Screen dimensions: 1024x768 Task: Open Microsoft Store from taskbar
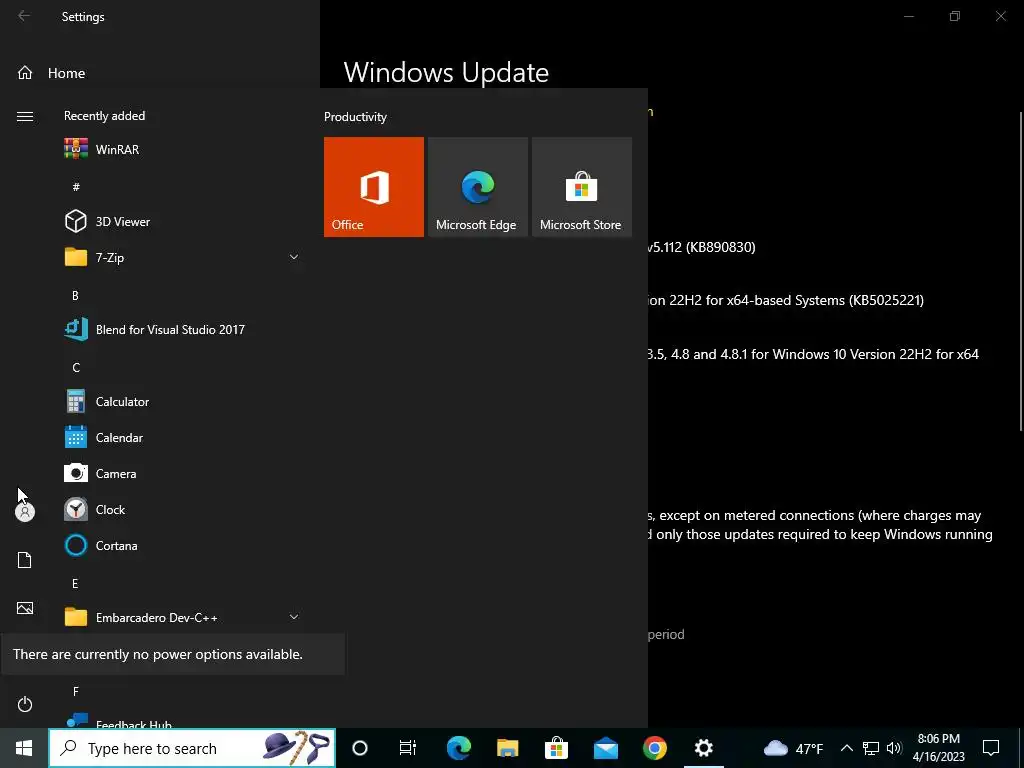(x=556, y=748)
